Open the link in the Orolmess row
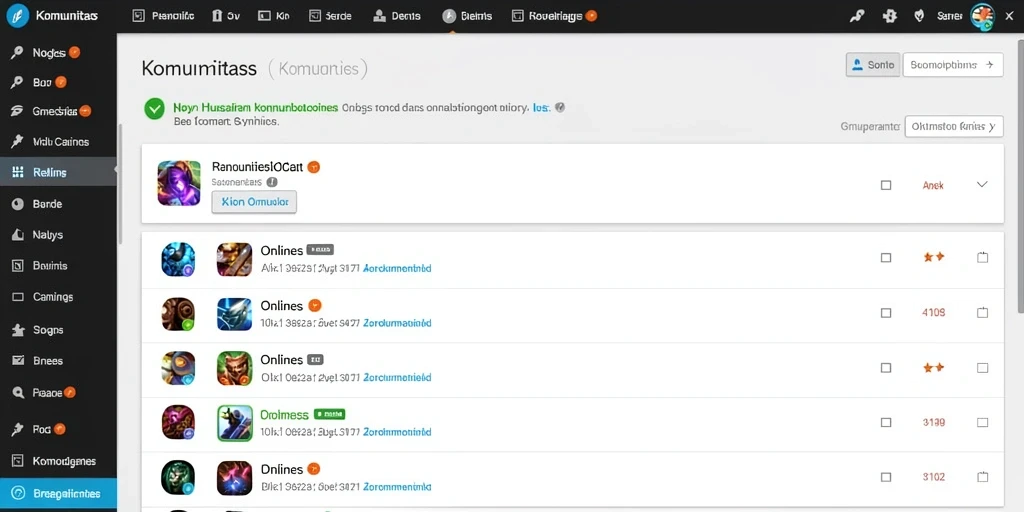This screenshot has width=1024, height=512. click(396, 432)
